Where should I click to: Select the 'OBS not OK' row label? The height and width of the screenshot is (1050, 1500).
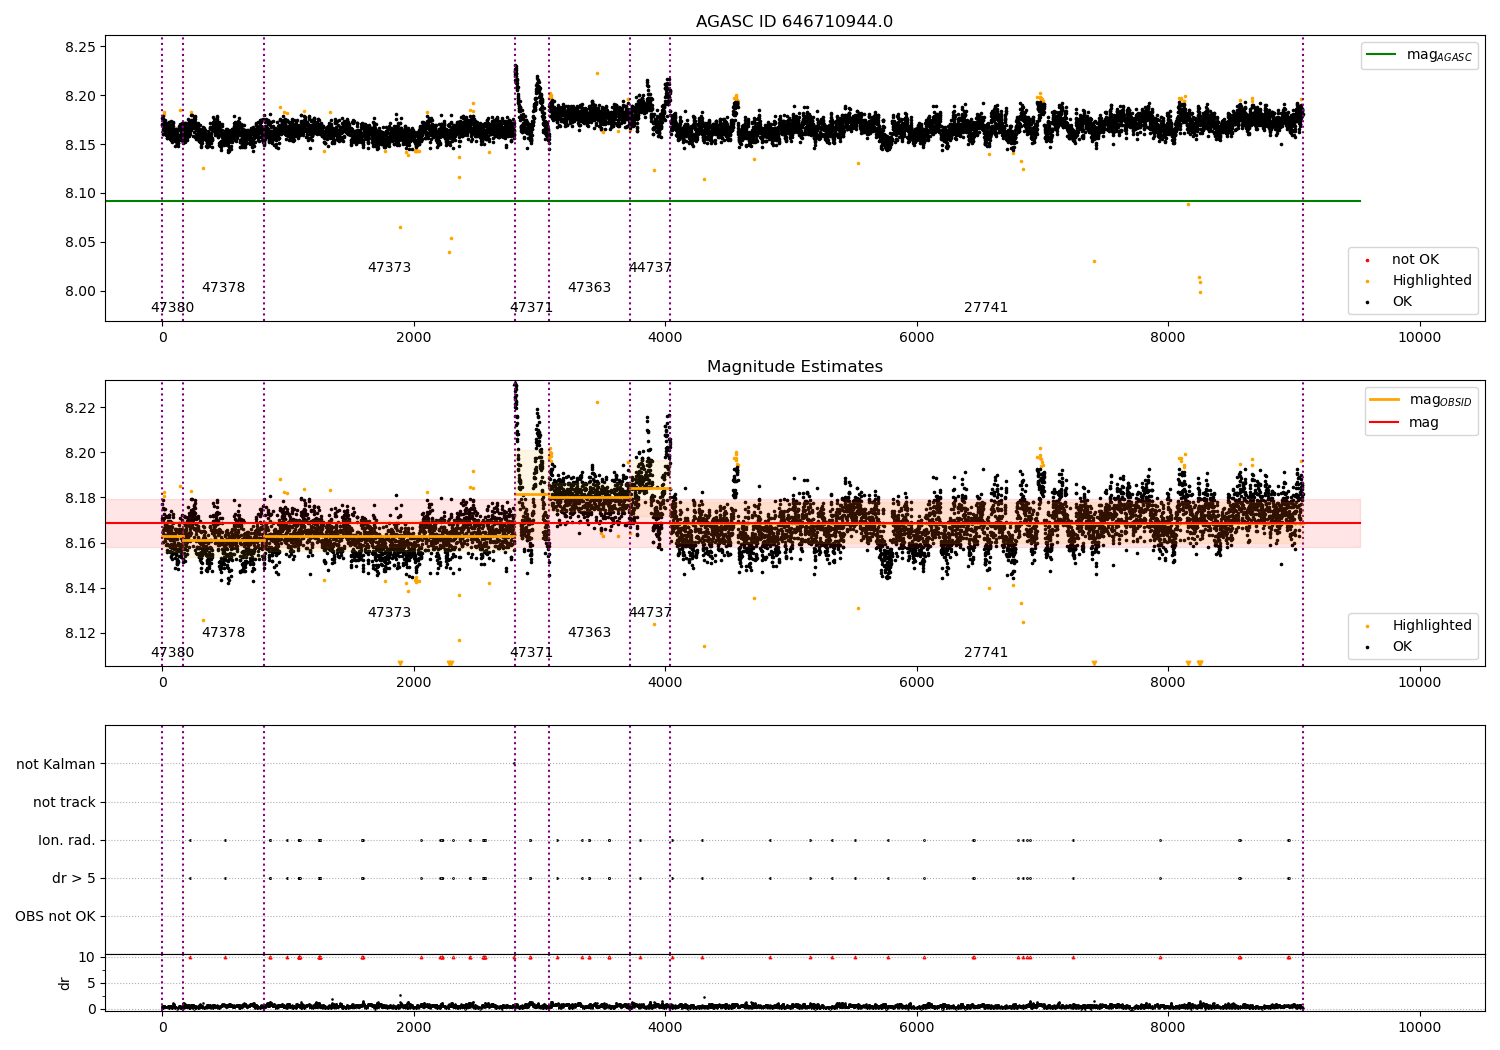coord(55,916)
